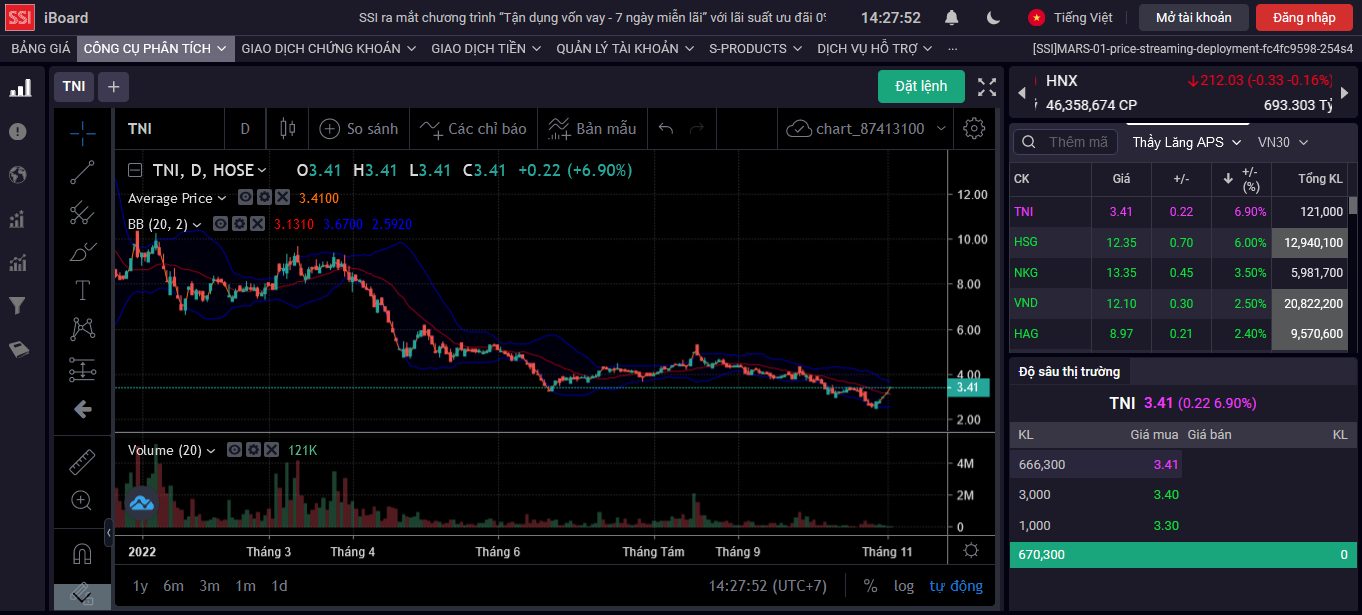Open QUẢN LÝ TÀI KHOẢN menu
1362x615 pixels.
click(x=626, y=48)
